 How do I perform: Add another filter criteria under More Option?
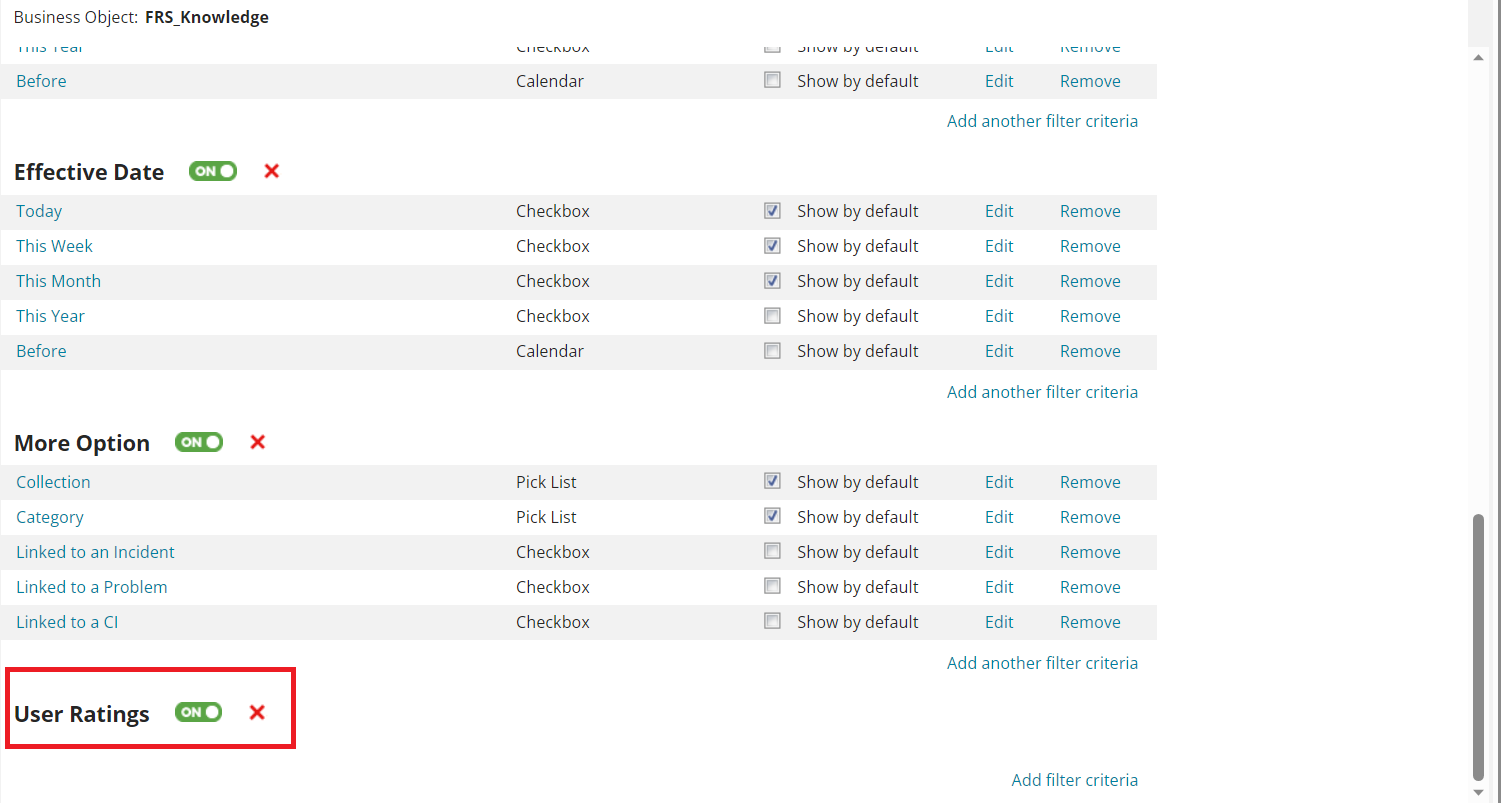(1042, 663)
